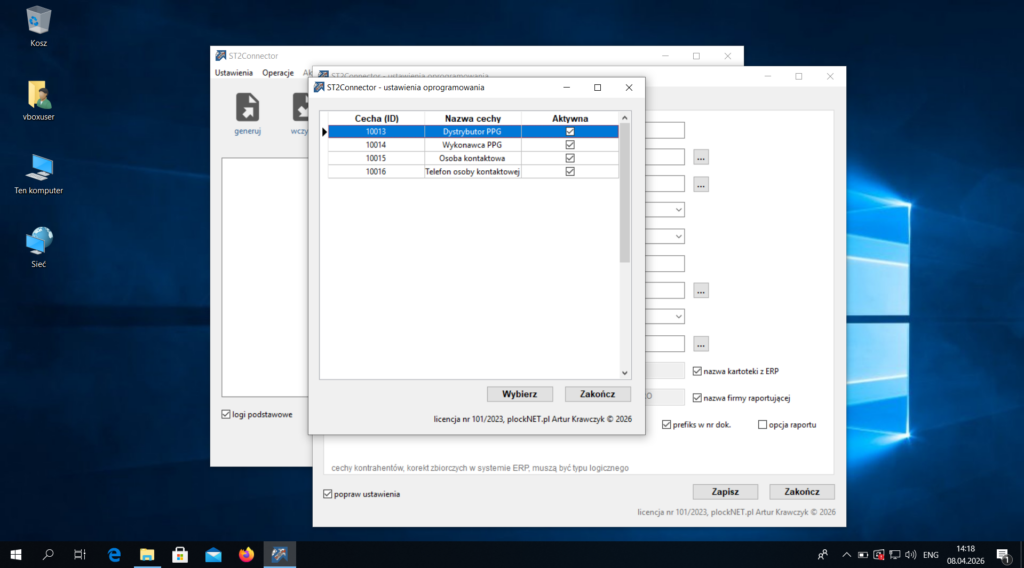
Task: Toggle Aktywna checkbox for Wykonawca PPG
Action: [x=570, y=145]
